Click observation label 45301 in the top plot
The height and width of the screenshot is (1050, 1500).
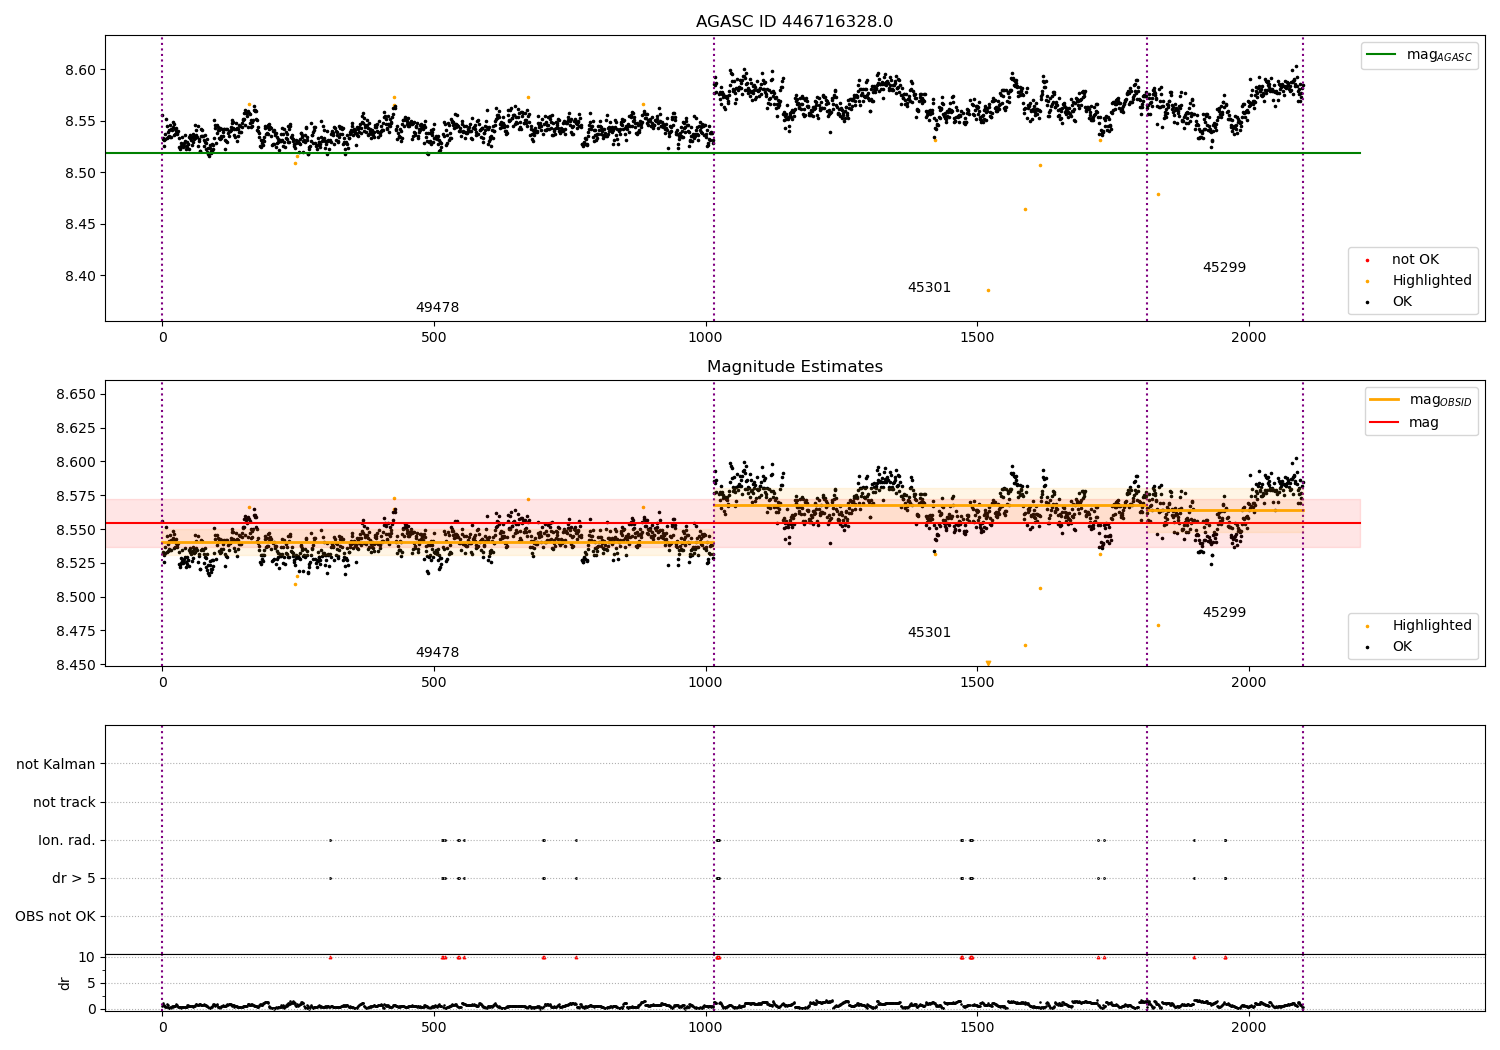coord(929,288)
